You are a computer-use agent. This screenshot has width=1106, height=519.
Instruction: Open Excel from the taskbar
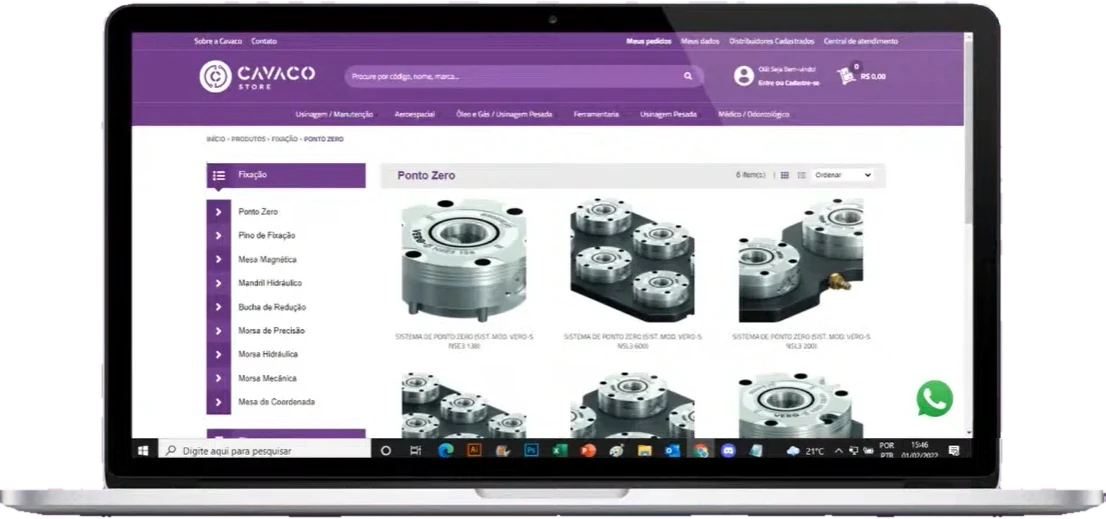pyautogui.click(x=560, y=450)
